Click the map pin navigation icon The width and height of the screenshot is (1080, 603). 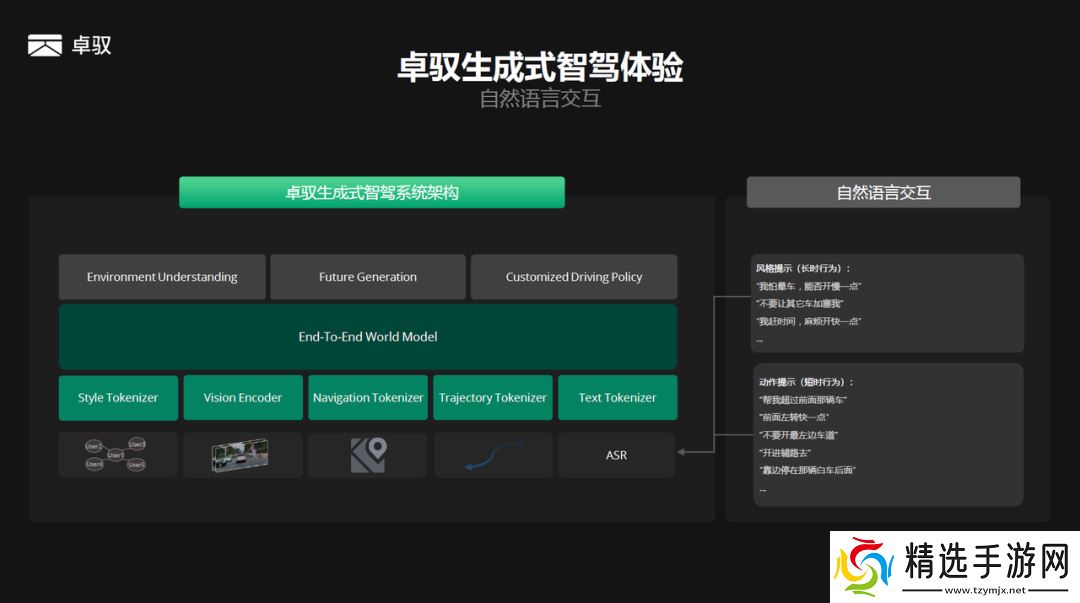click(367, 455)
